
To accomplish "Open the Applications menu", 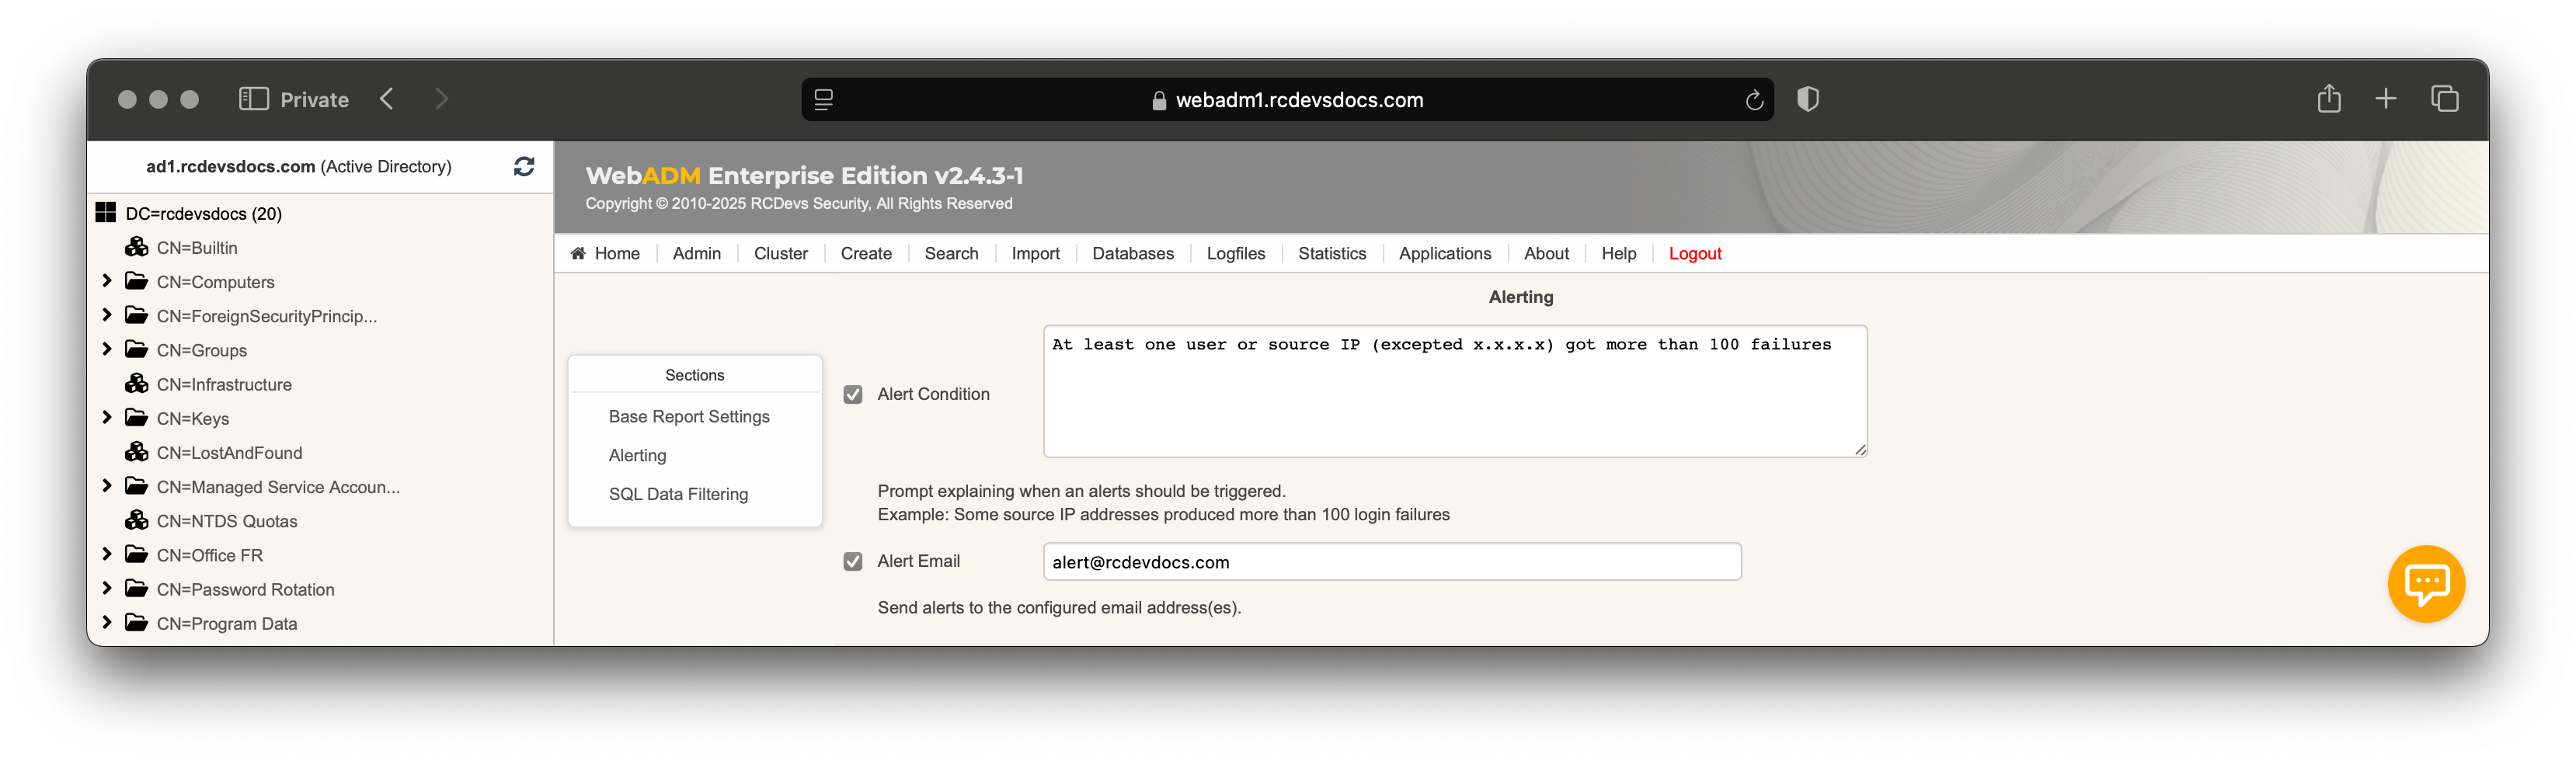I will [x=1445, y=254].
